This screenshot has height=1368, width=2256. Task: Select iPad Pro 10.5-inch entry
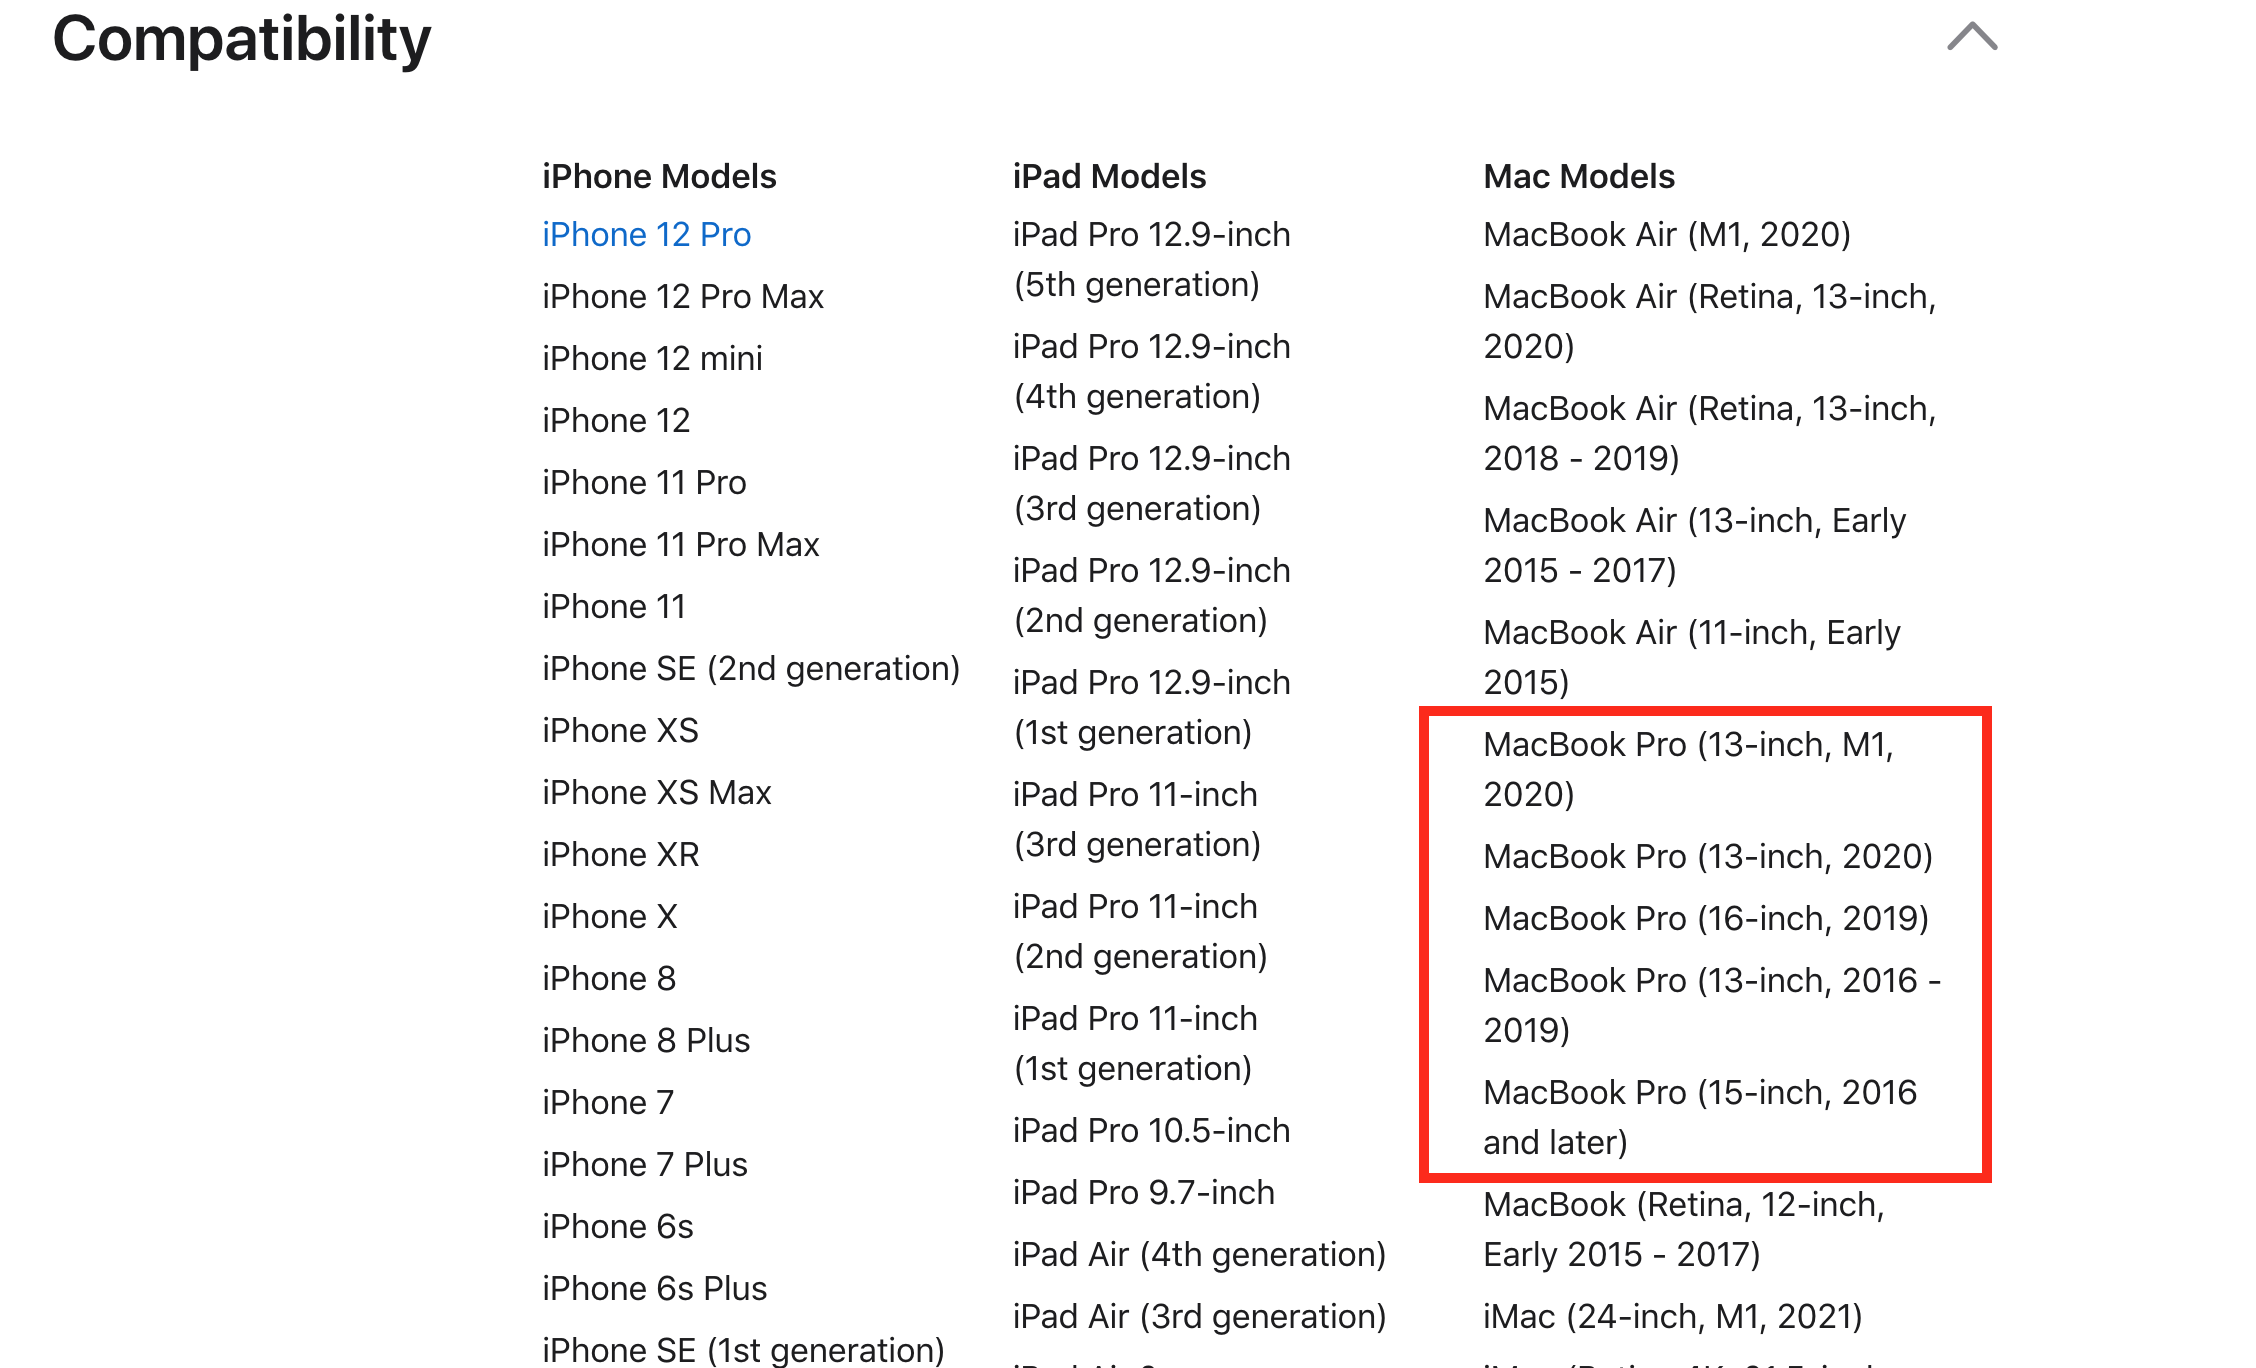pyautogui.click(x=1151, y=1130)
